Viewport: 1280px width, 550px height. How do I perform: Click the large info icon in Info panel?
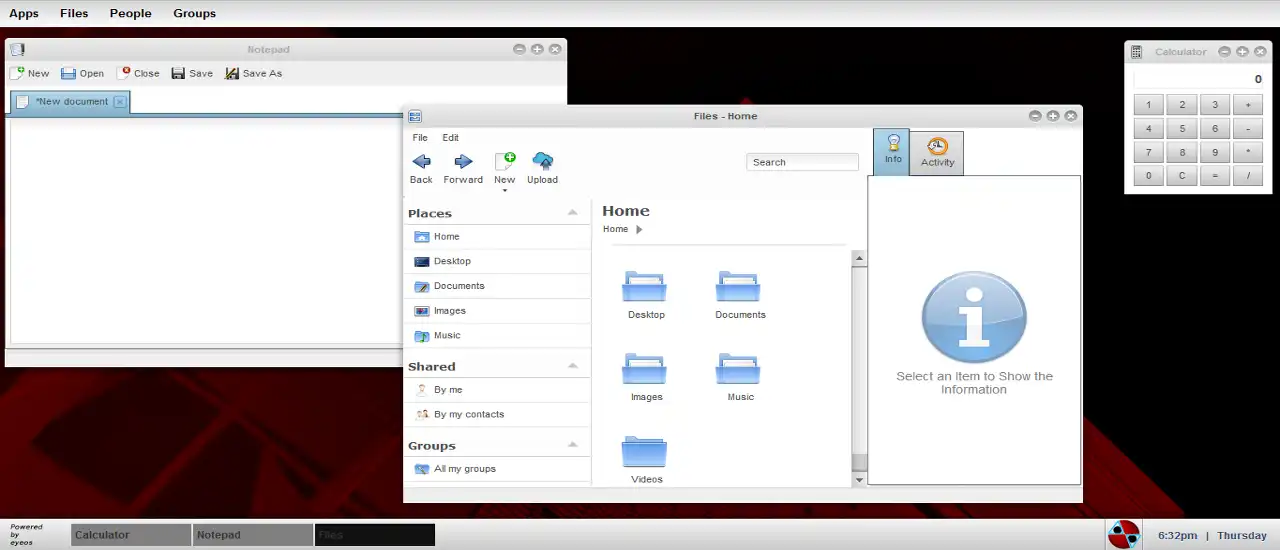pyautogui.click(x=973, y=317)
